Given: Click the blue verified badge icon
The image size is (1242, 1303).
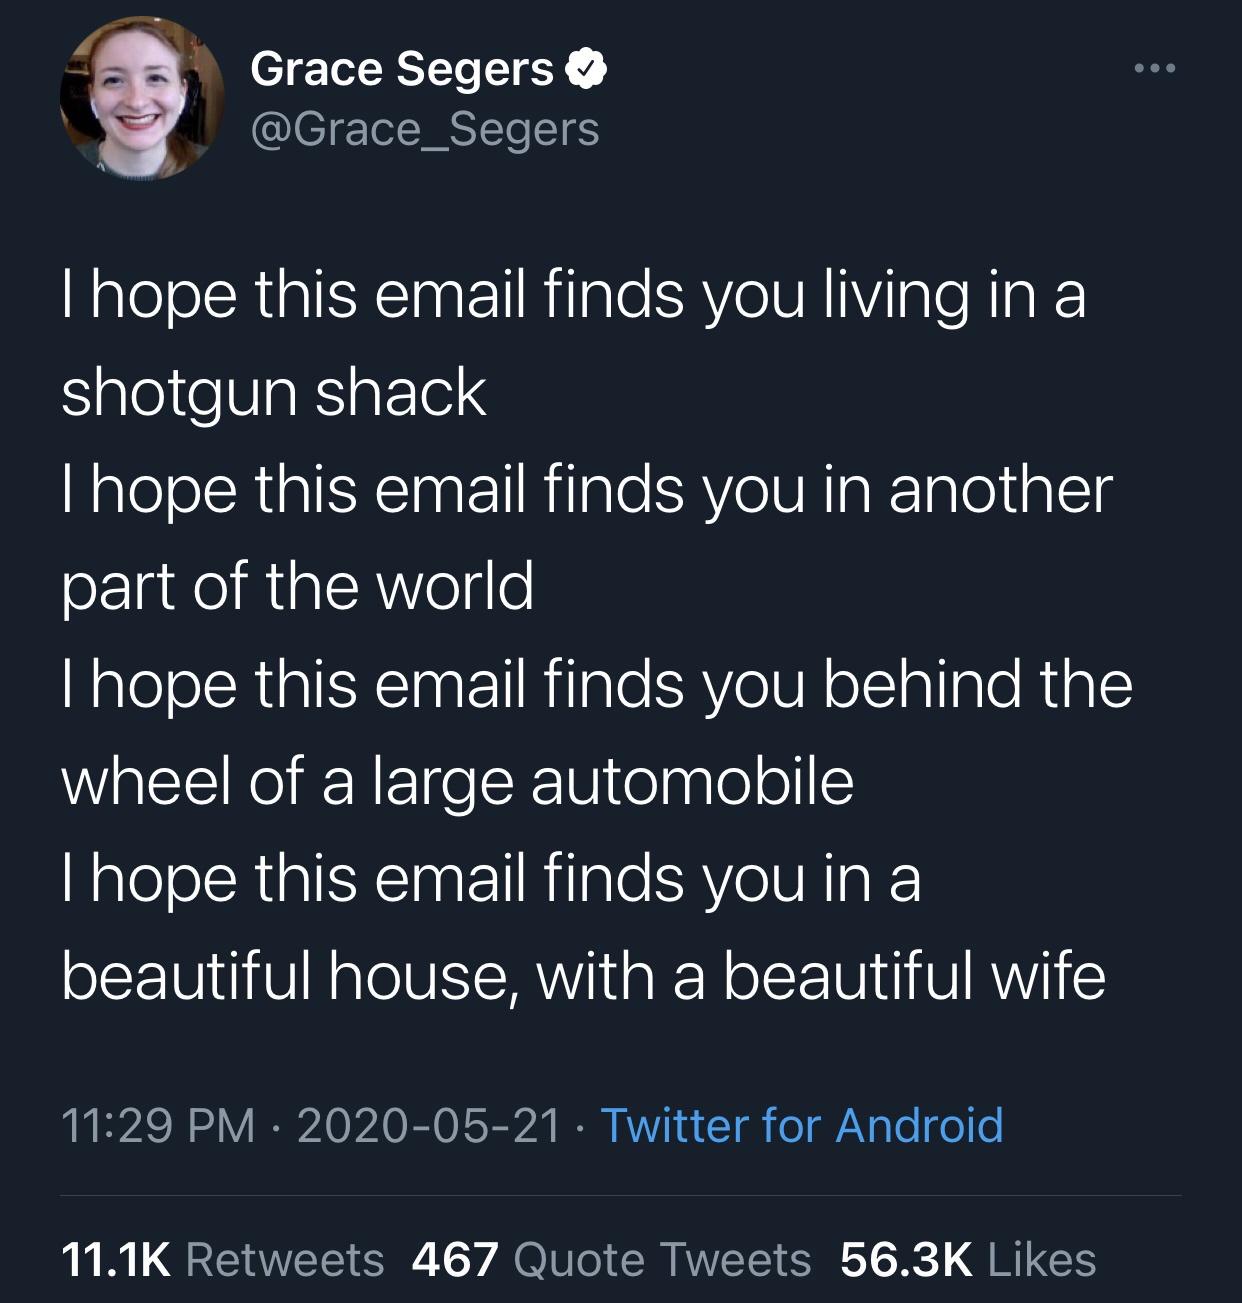Looking at the screenshot, I should coord(587,69).
